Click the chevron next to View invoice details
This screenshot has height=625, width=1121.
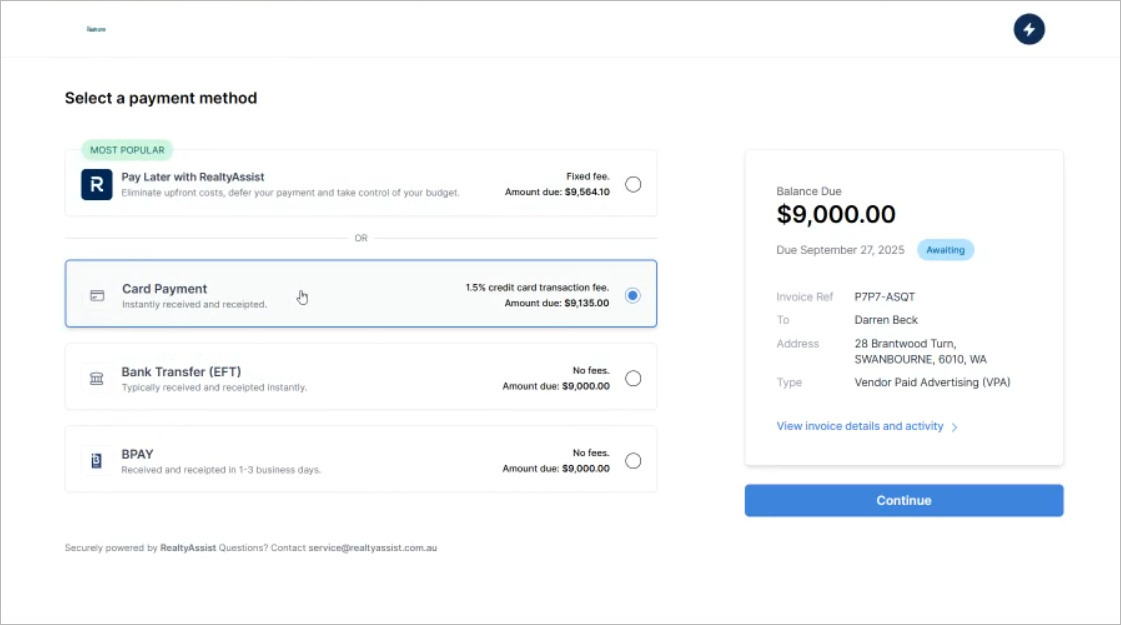[x=954, y=427]
